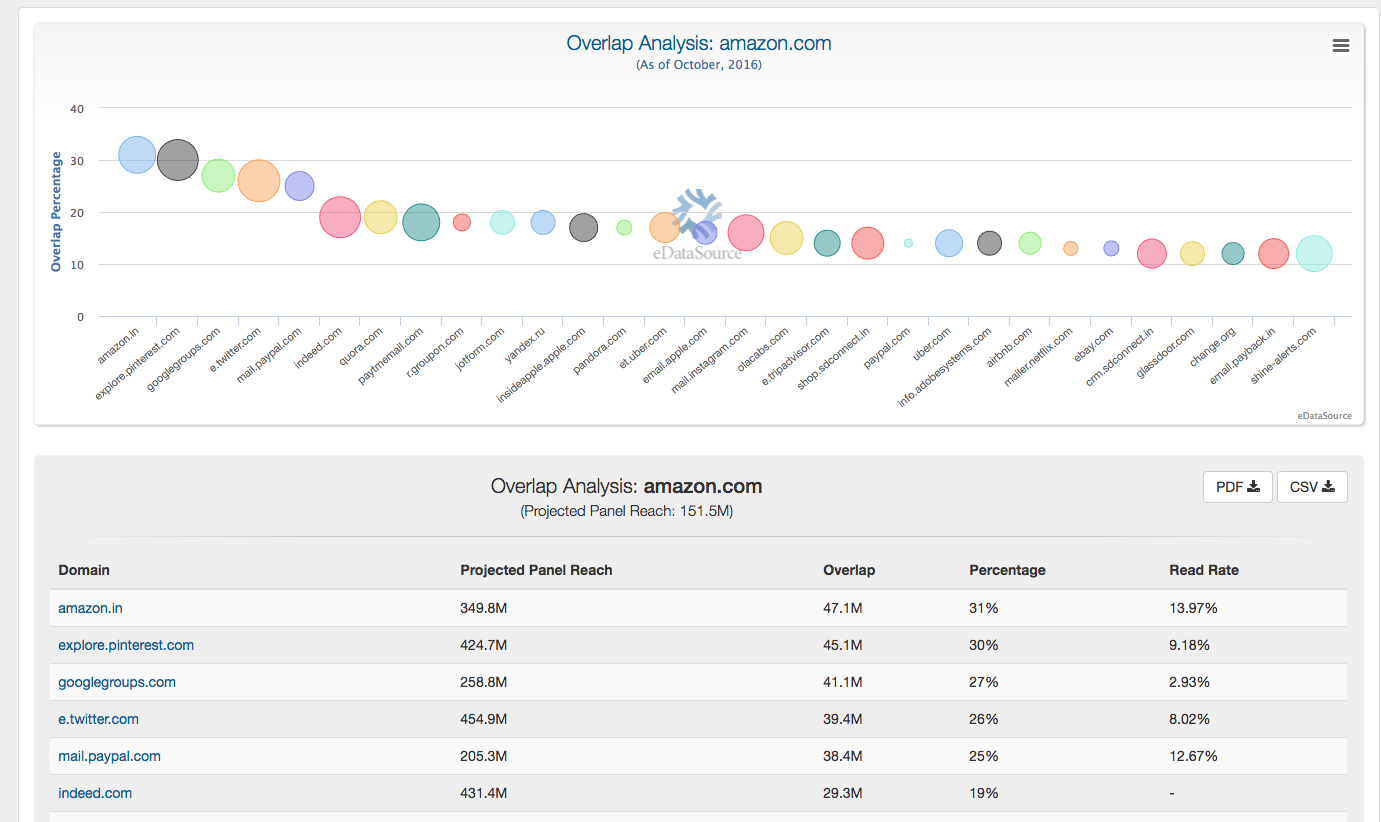This screenshot has height=822, width=1381.
Task: Click the 13.97% read rate cell
Action: point(1193,608)
